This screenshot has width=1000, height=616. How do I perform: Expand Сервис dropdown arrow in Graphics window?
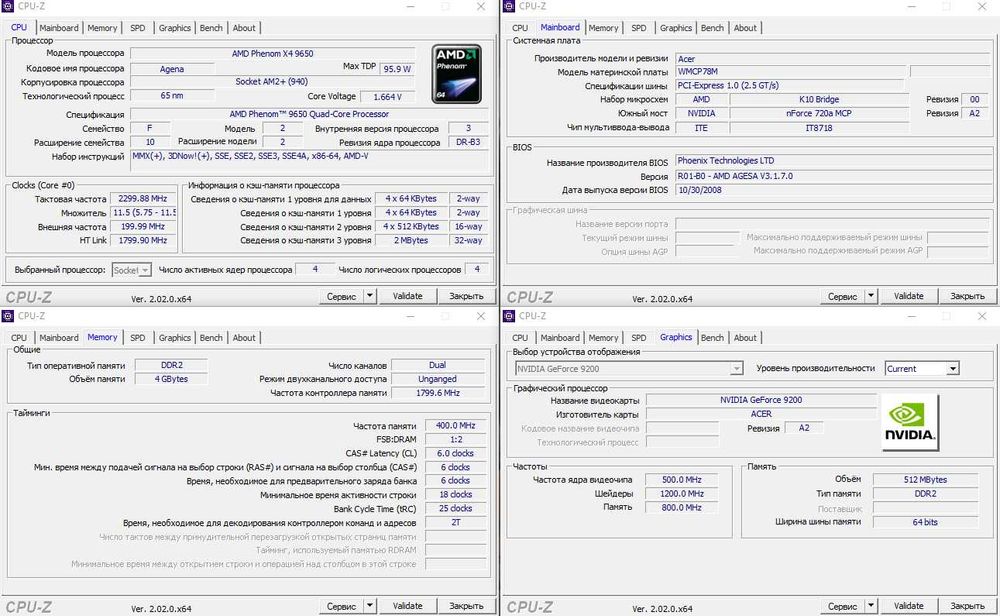point(871,606)
